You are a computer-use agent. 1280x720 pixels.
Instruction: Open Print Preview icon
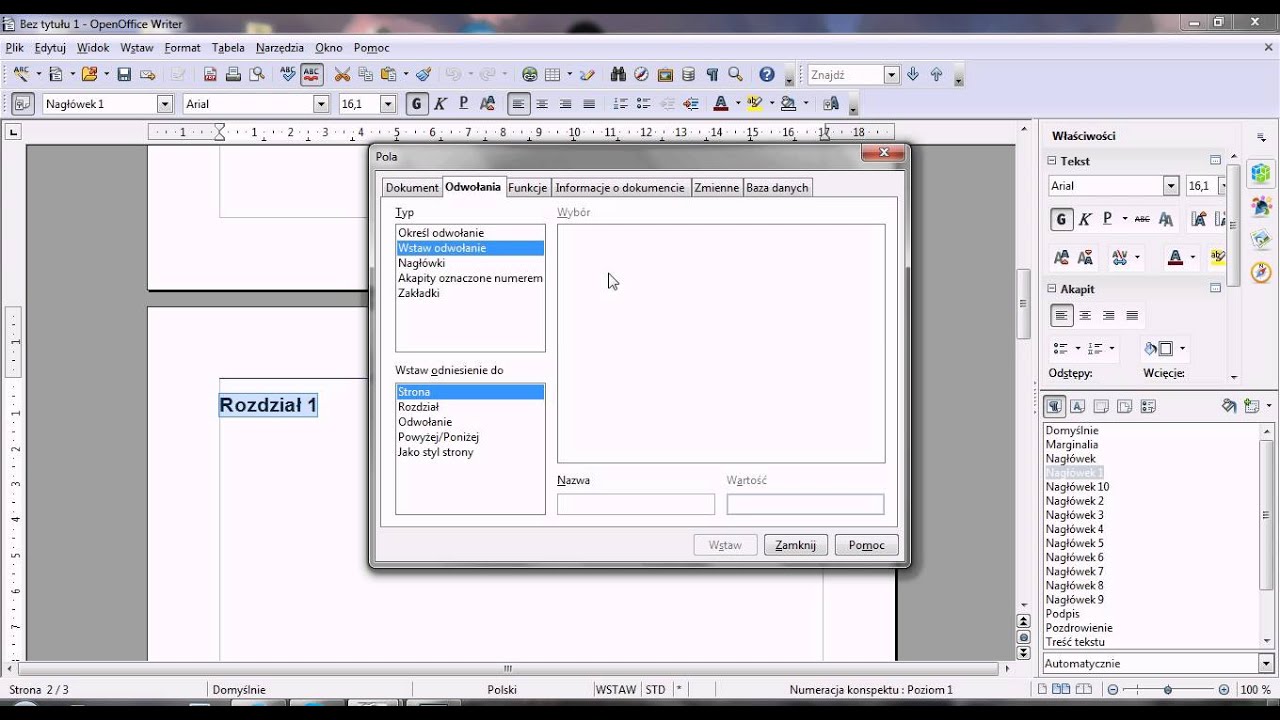click(257, 74)
